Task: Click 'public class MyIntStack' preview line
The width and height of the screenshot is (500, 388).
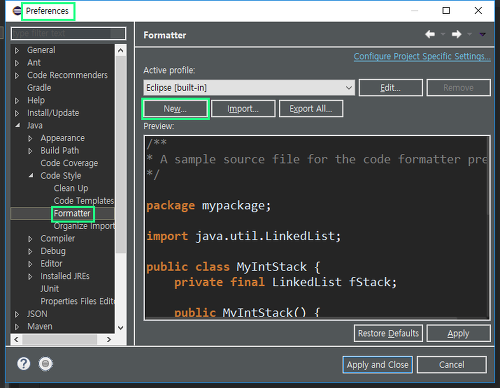Action: click(x=233, y=267)
